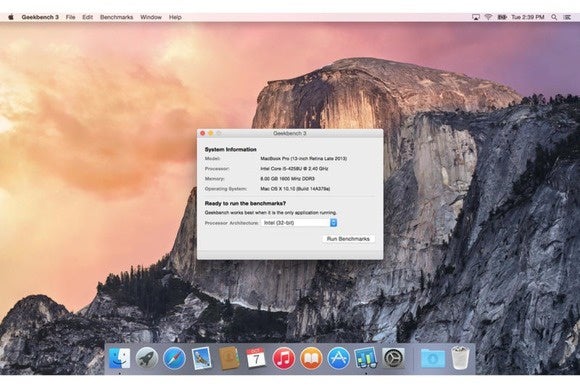Click the clock showing Tue 2:39 PM
580x388 pixels.
click(x=528, y=17)
